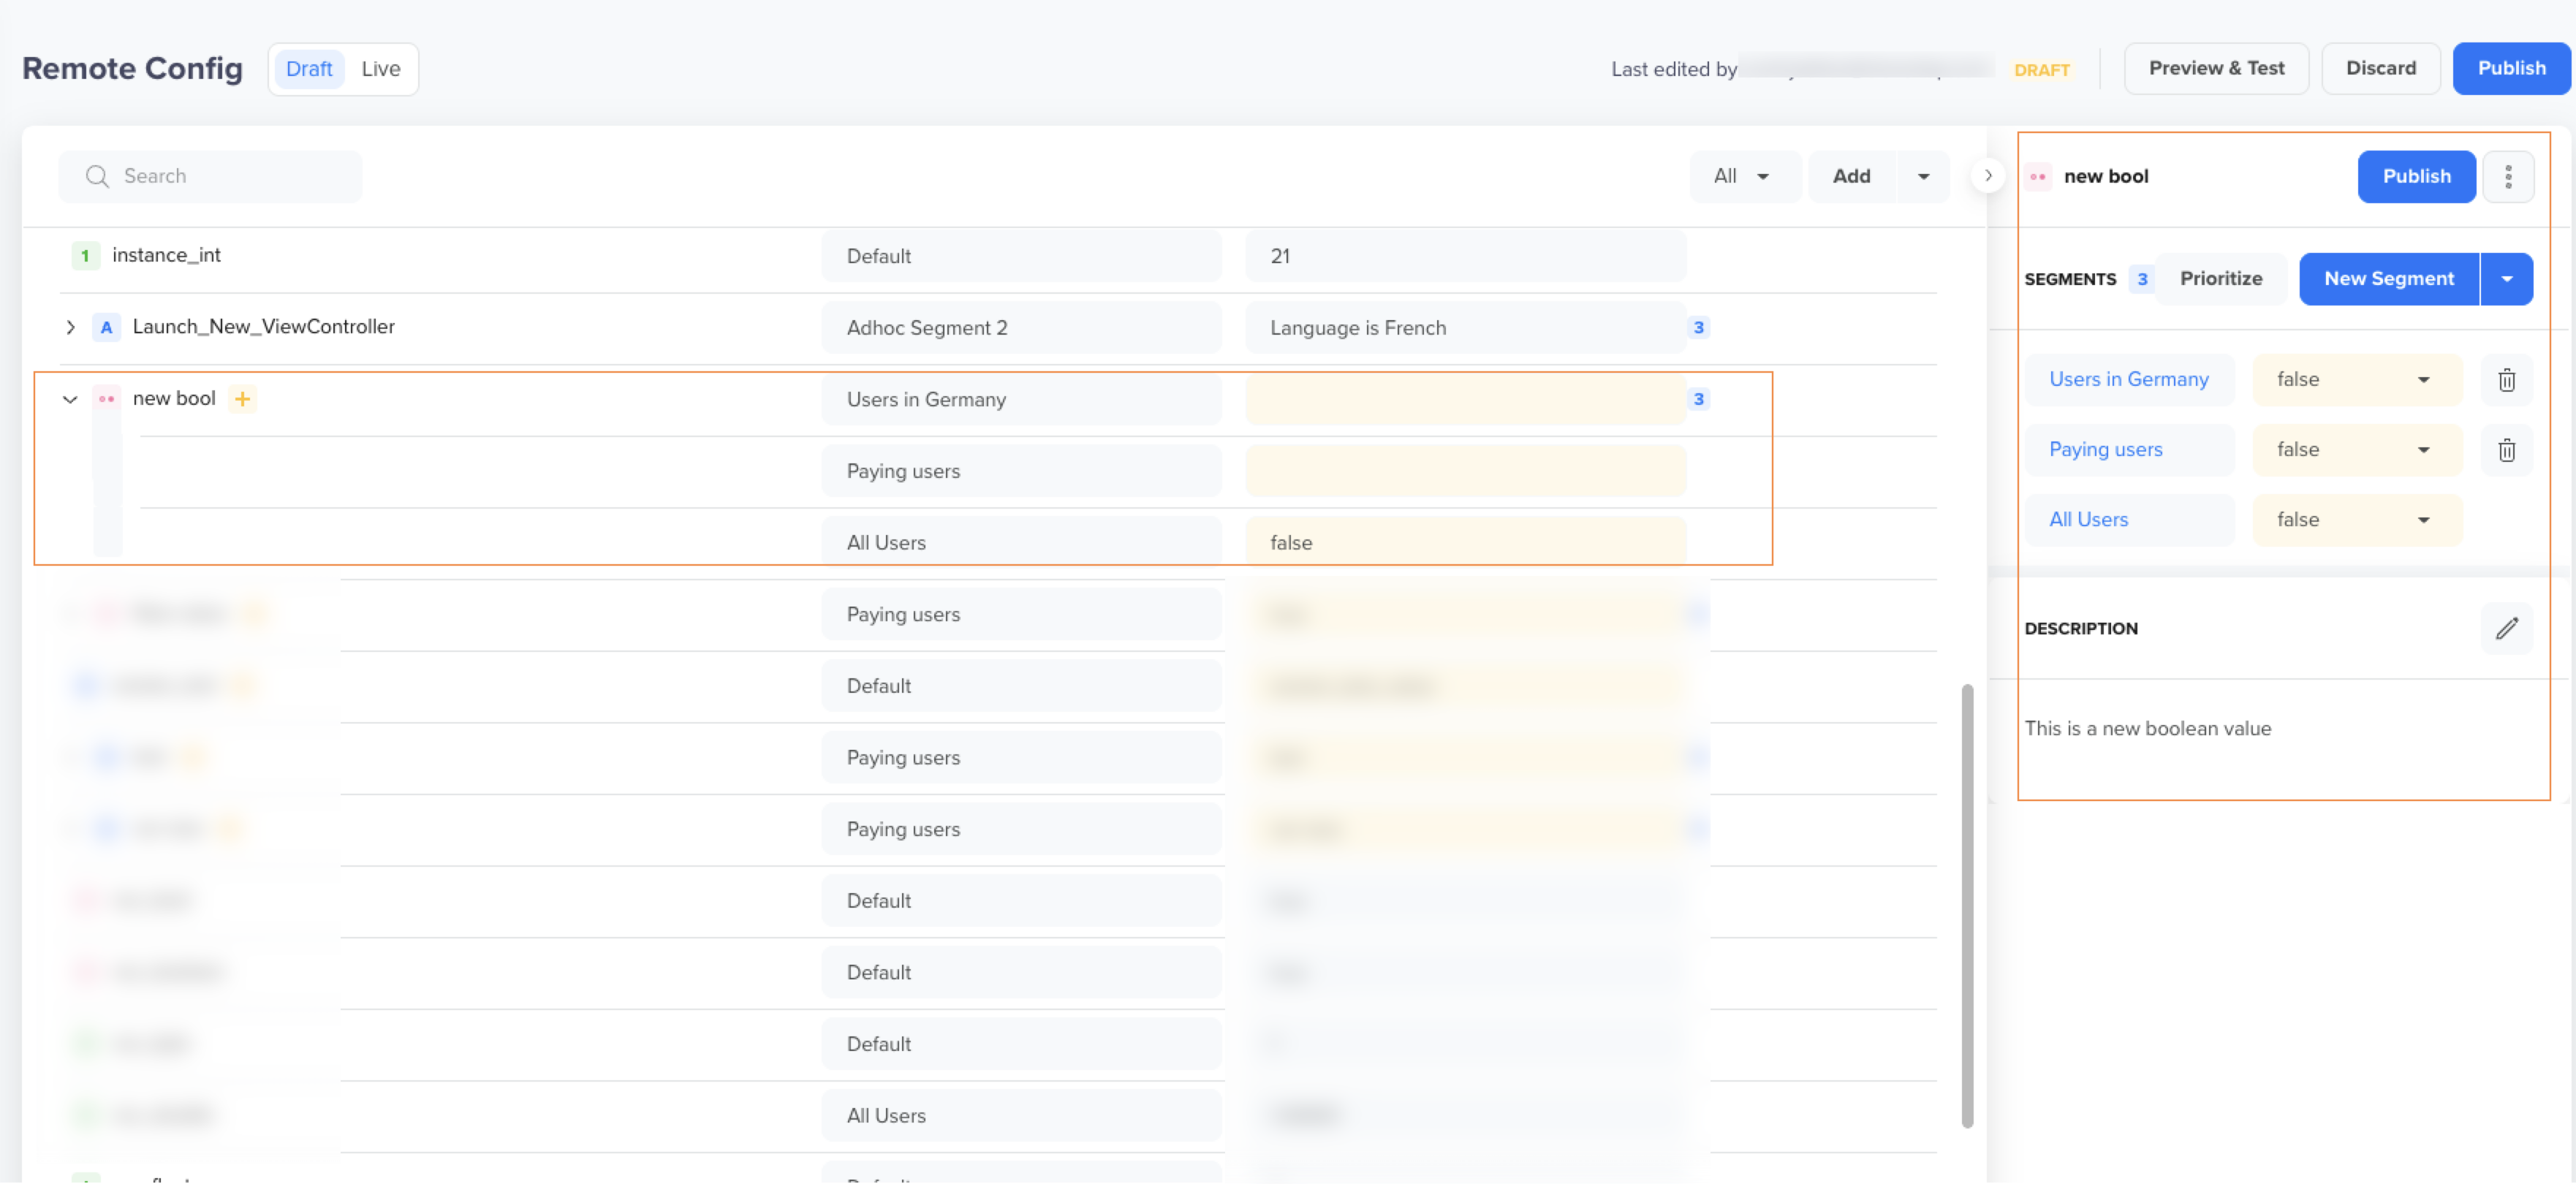2576x1184 pixels.
Task: Click the Discard button
Action: 2380,69
